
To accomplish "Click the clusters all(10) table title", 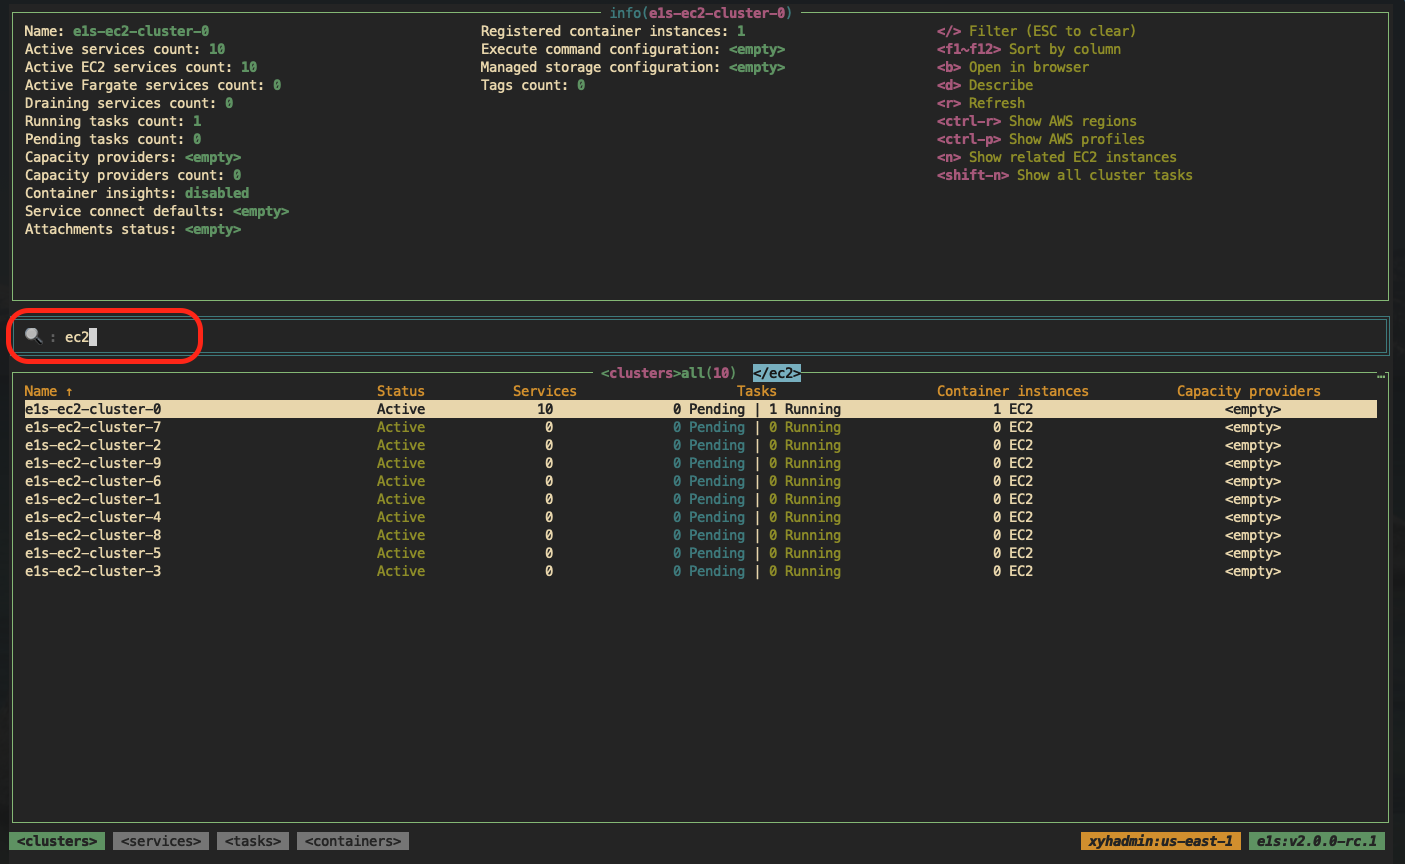I will [668, 373].
